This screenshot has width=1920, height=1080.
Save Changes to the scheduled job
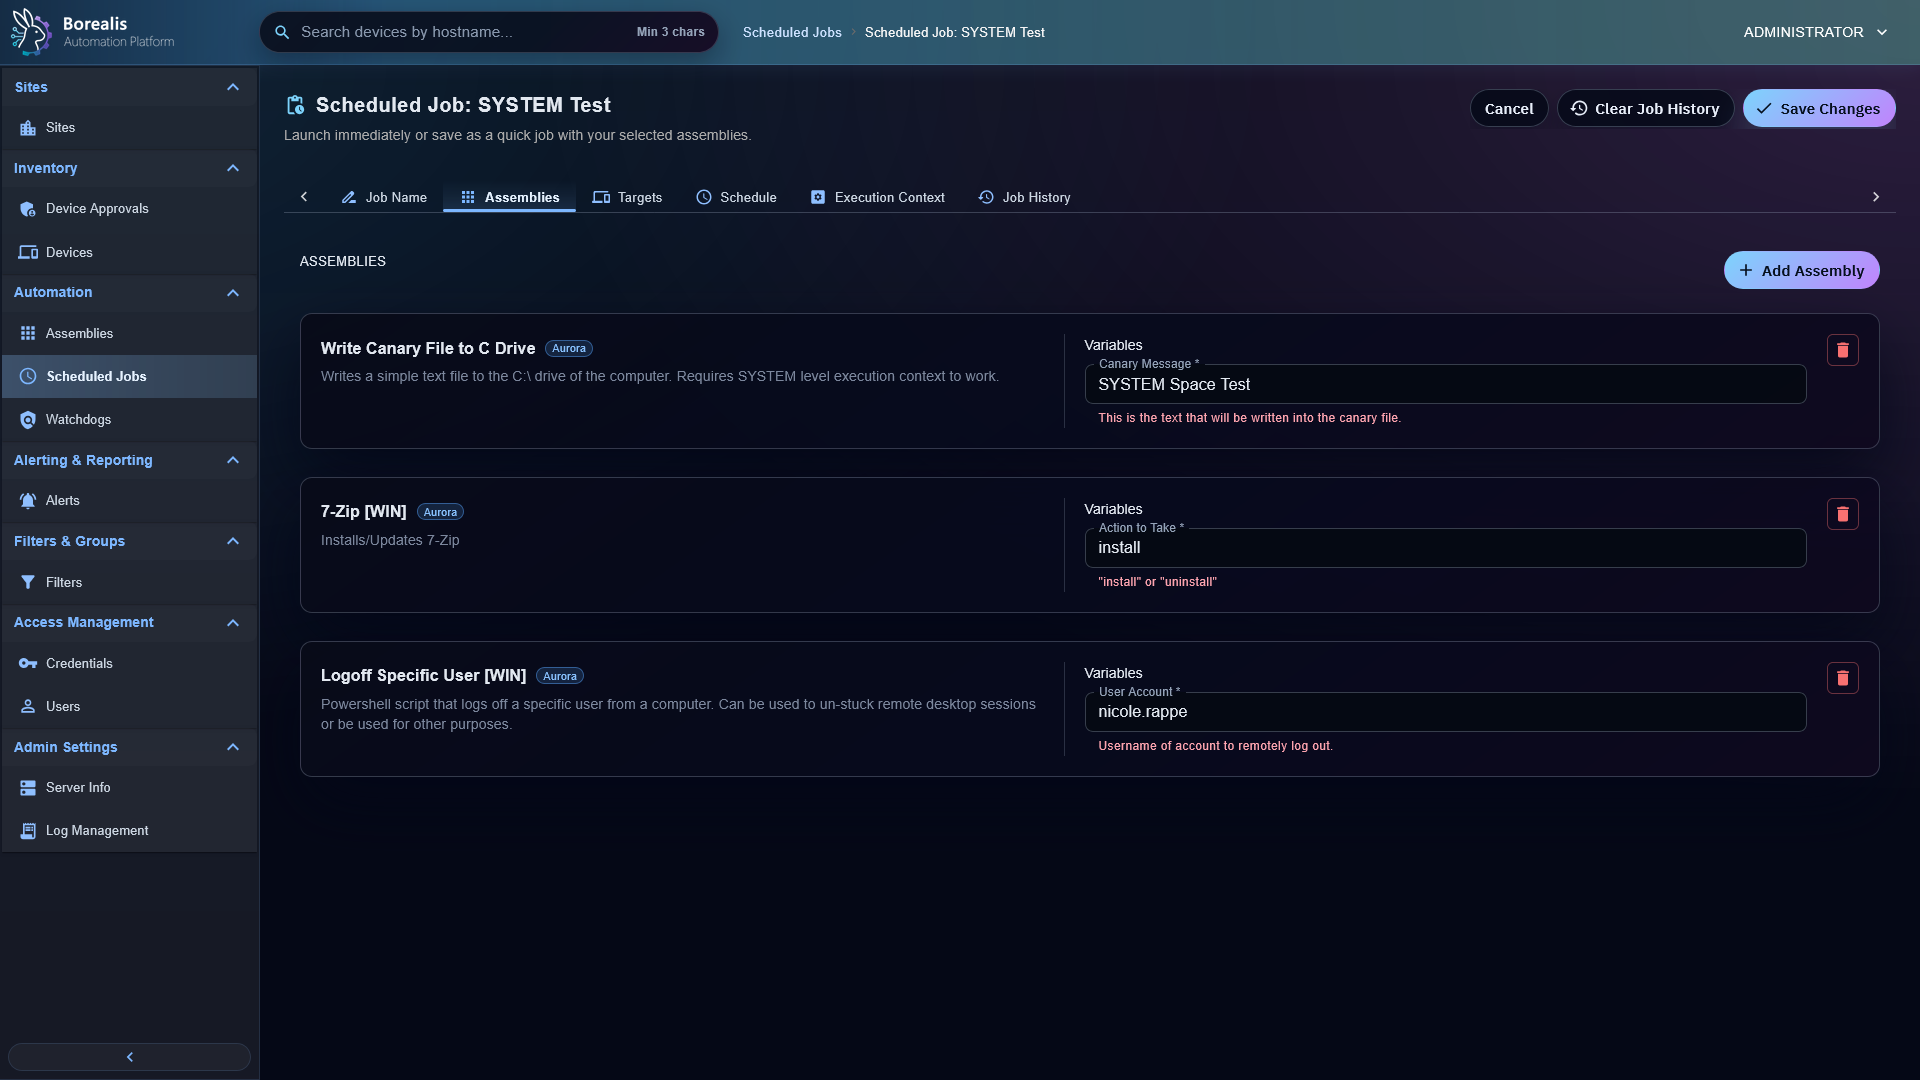1818,108
